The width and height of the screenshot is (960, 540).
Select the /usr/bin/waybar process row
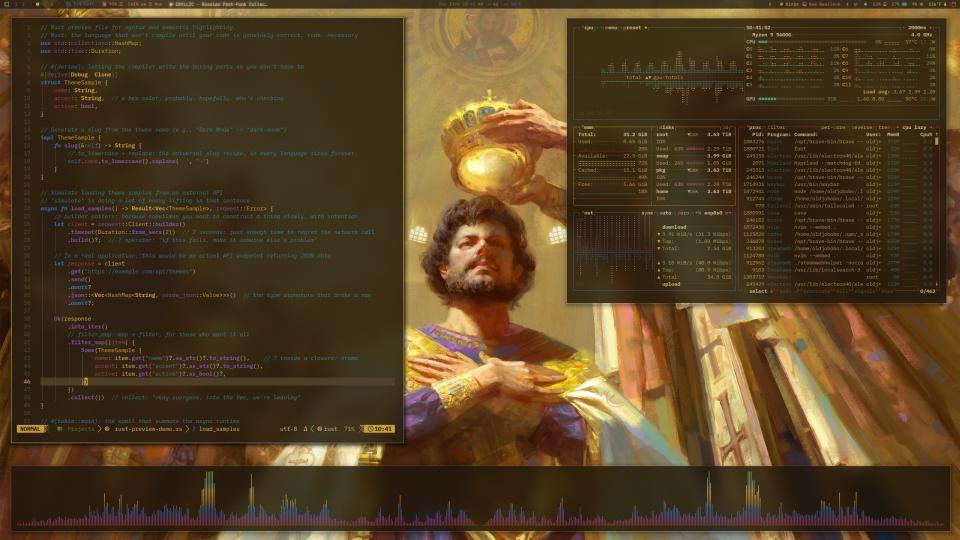tap(839, 184)
